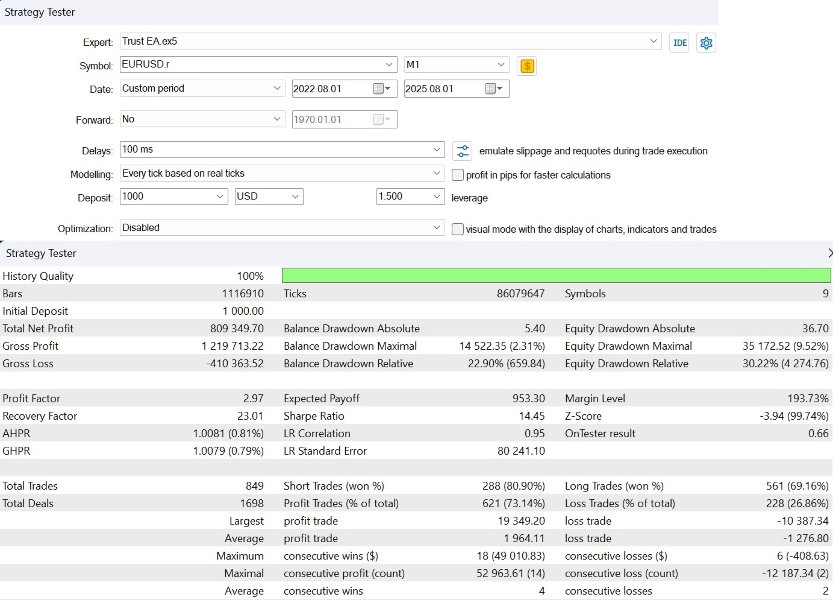Click the Sharpe Ratio value 14.45
This screenshot has width=833, height=600.
(532, 416)
